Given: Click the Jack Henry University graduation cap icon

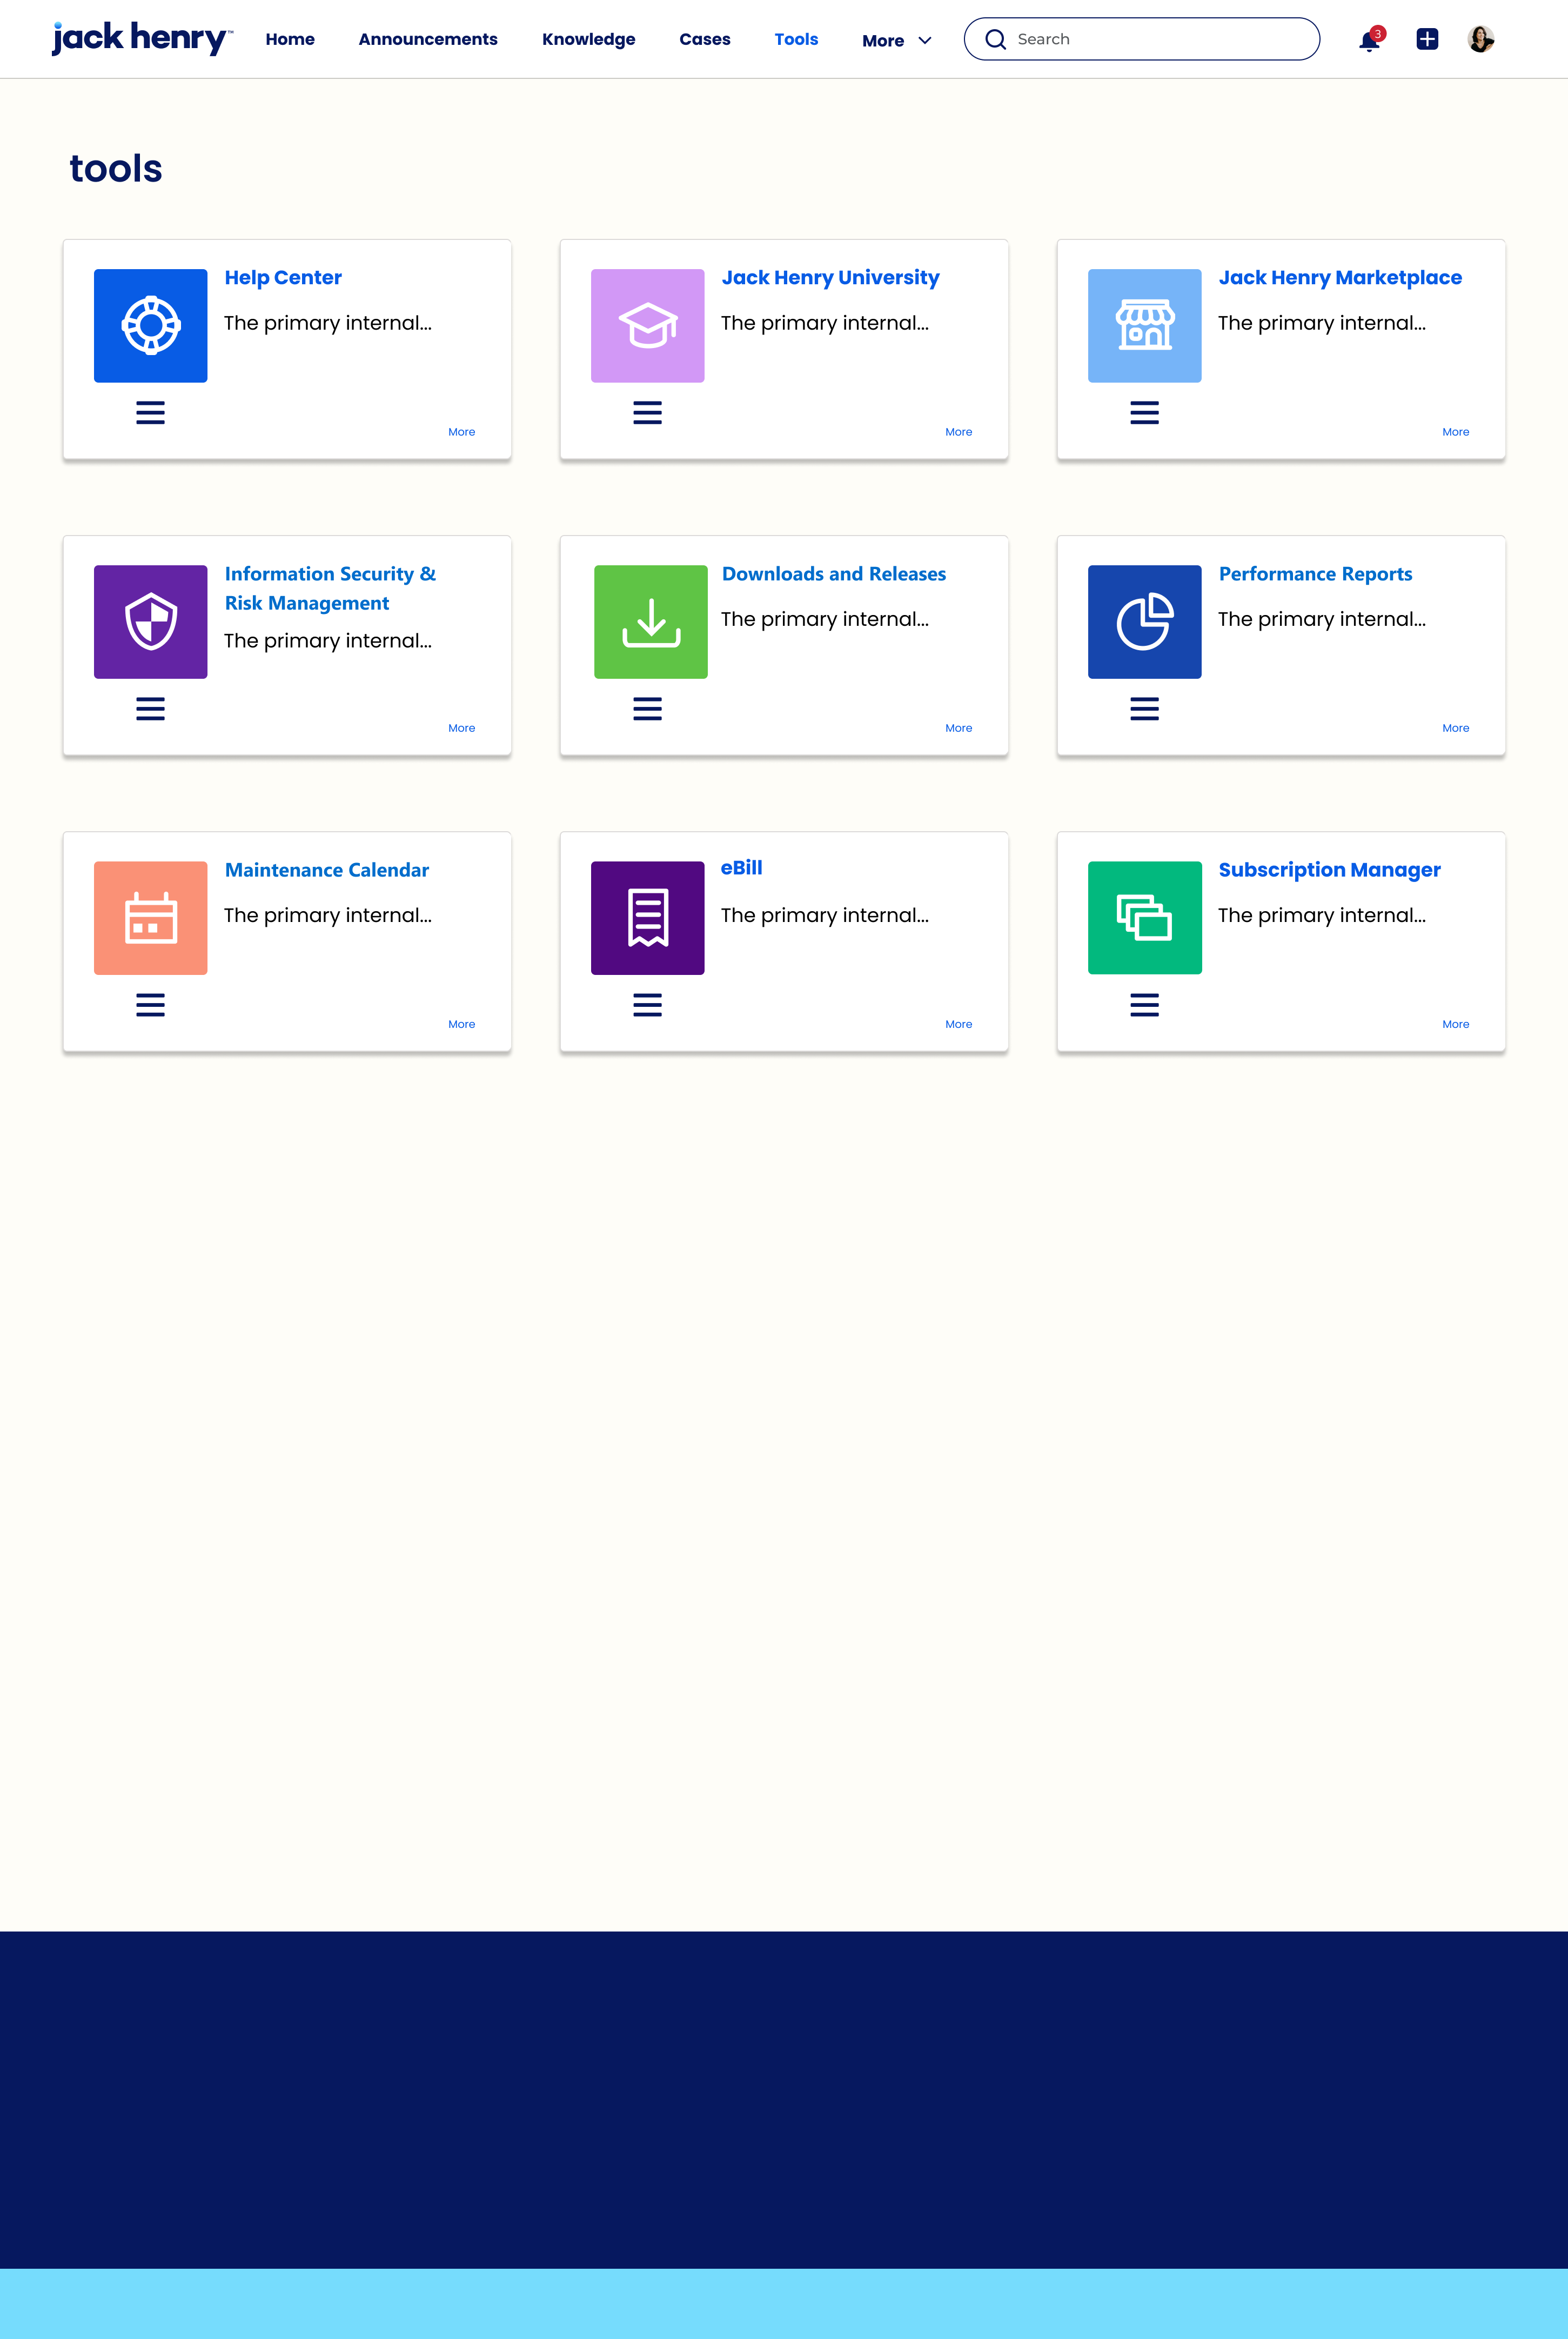Looking at the screenshot, I should click(647, 326).
